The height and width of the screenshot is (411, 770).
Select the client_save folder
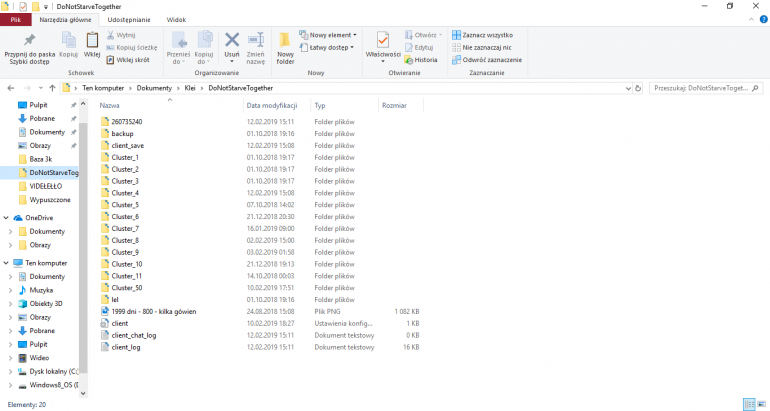pos(128,145)
